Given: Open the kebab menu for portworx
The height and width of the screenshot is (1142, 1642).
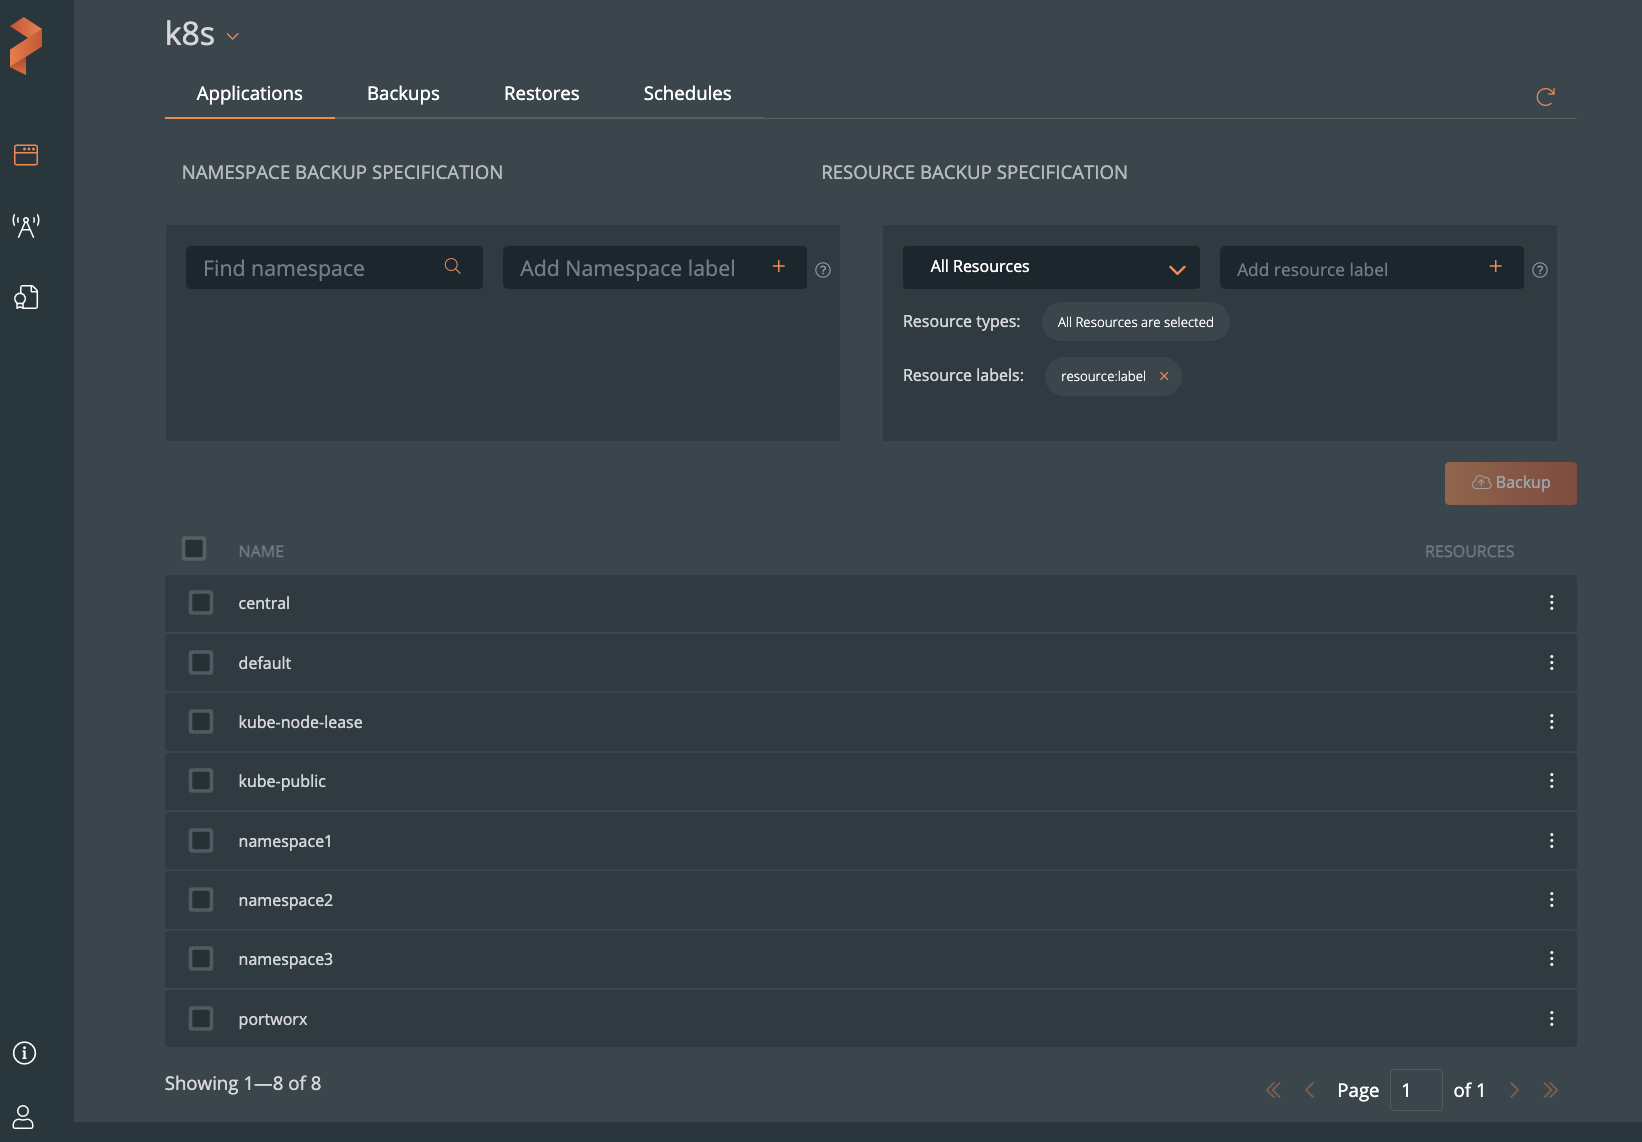Looking at the screenshot, I should click(x=1551, y=1019).
